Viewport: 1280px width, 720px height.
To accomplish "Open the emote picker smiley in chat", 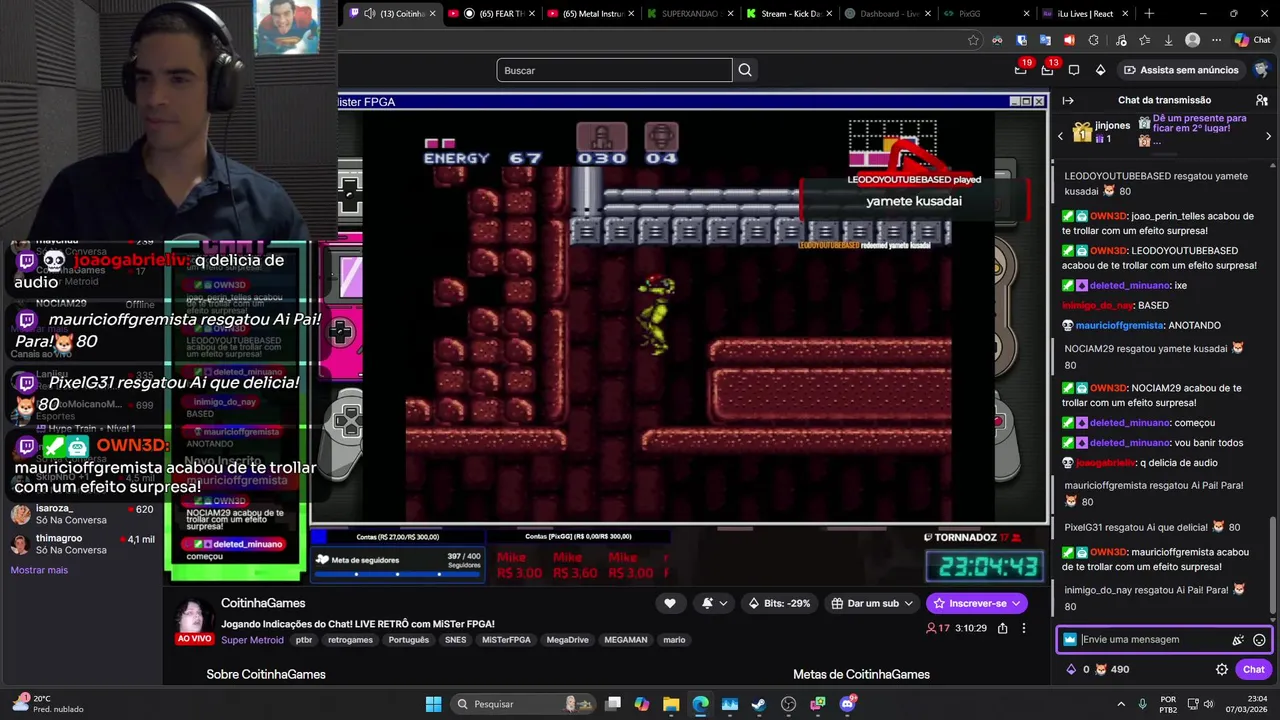I will point(1259,640).
